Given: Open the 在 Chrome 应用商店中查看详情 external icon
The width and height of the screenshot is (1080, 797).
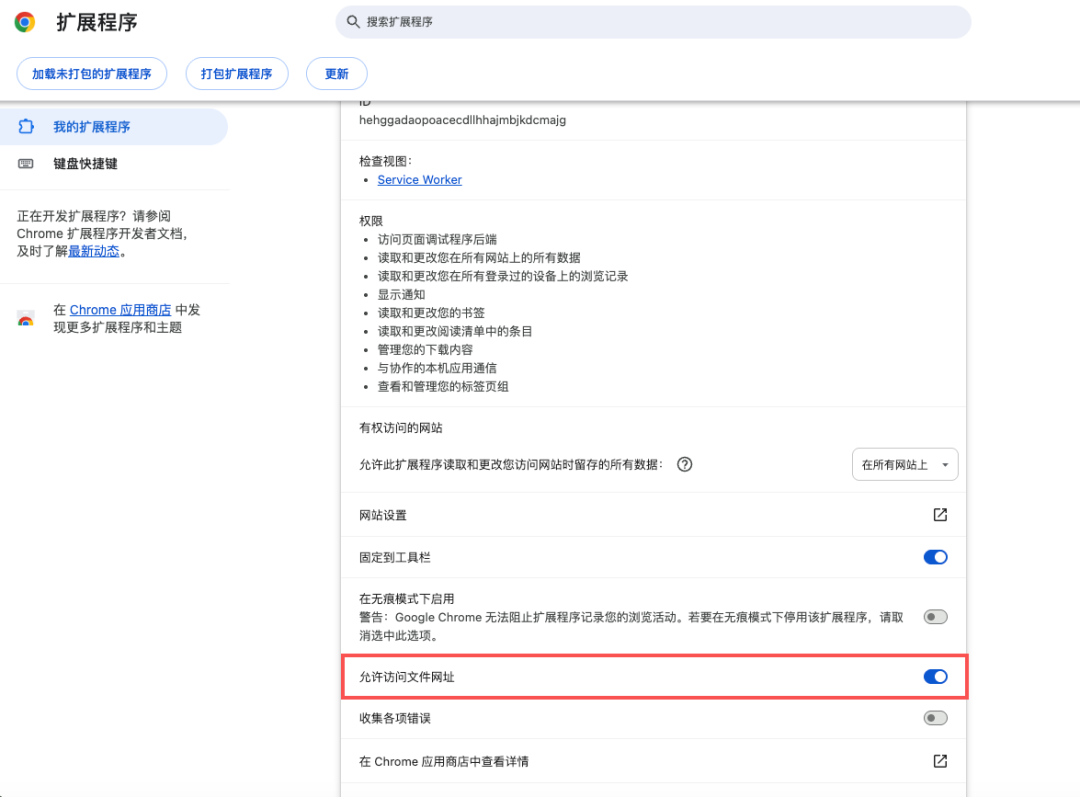Looking at the screenshot, I should point(940,761).
